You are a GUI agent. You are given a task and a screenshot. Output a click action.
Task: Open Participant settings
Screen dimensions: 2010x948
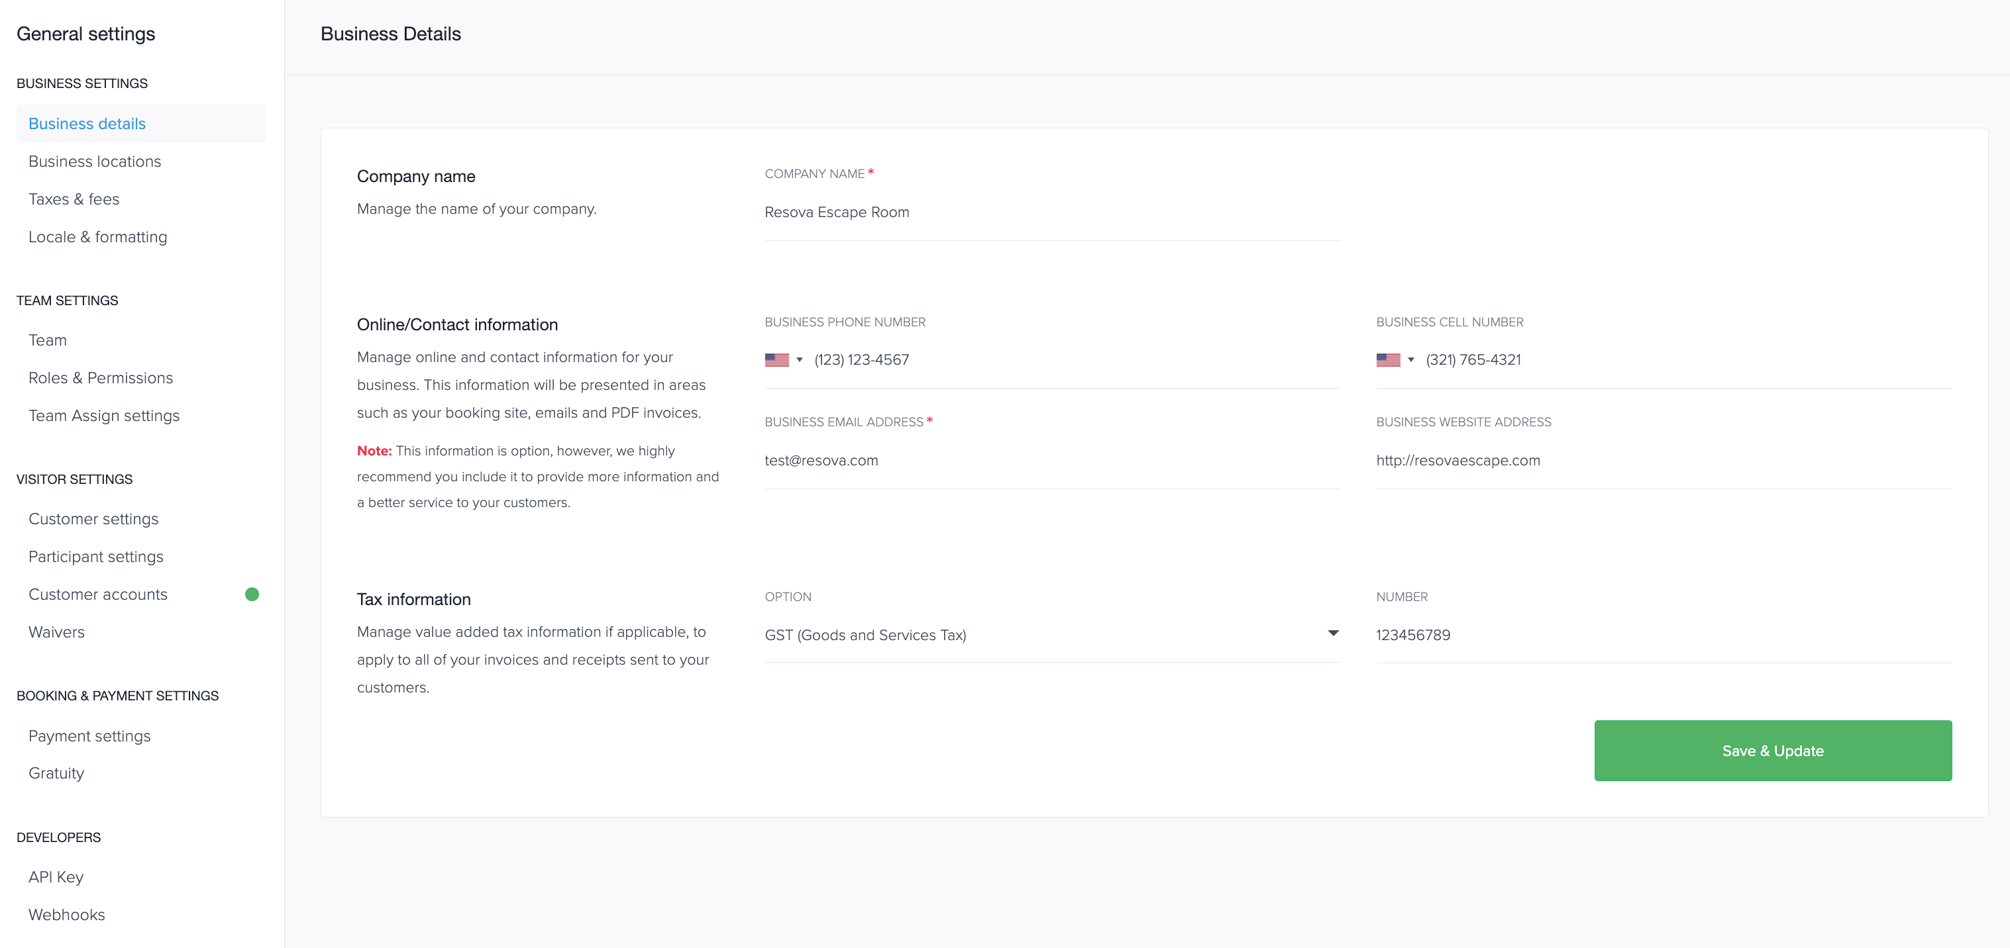[96, 556]
